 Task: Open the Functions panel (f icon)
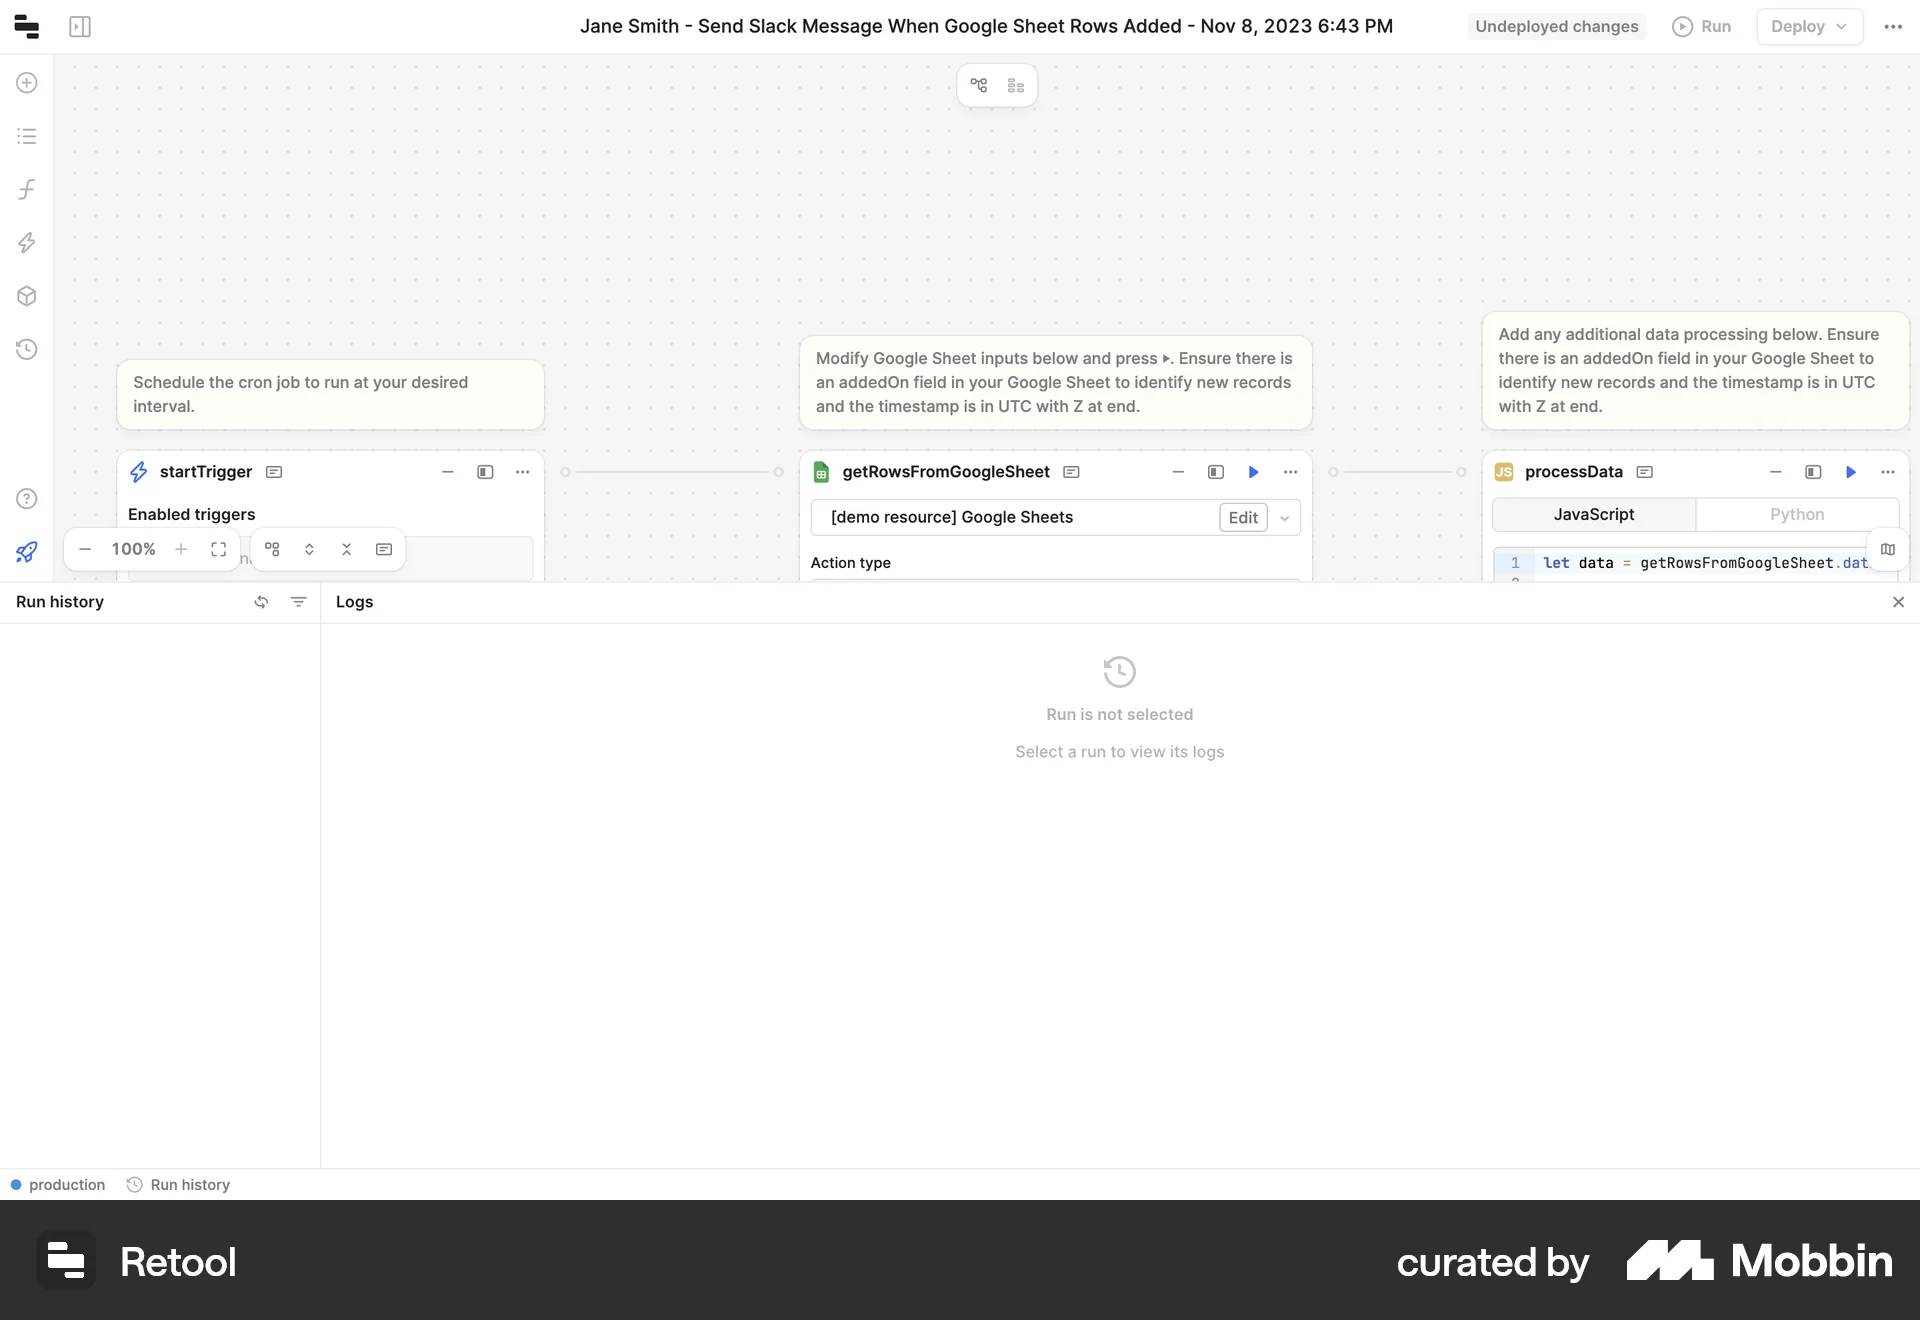pyautogui.click(x=26, y=189)
